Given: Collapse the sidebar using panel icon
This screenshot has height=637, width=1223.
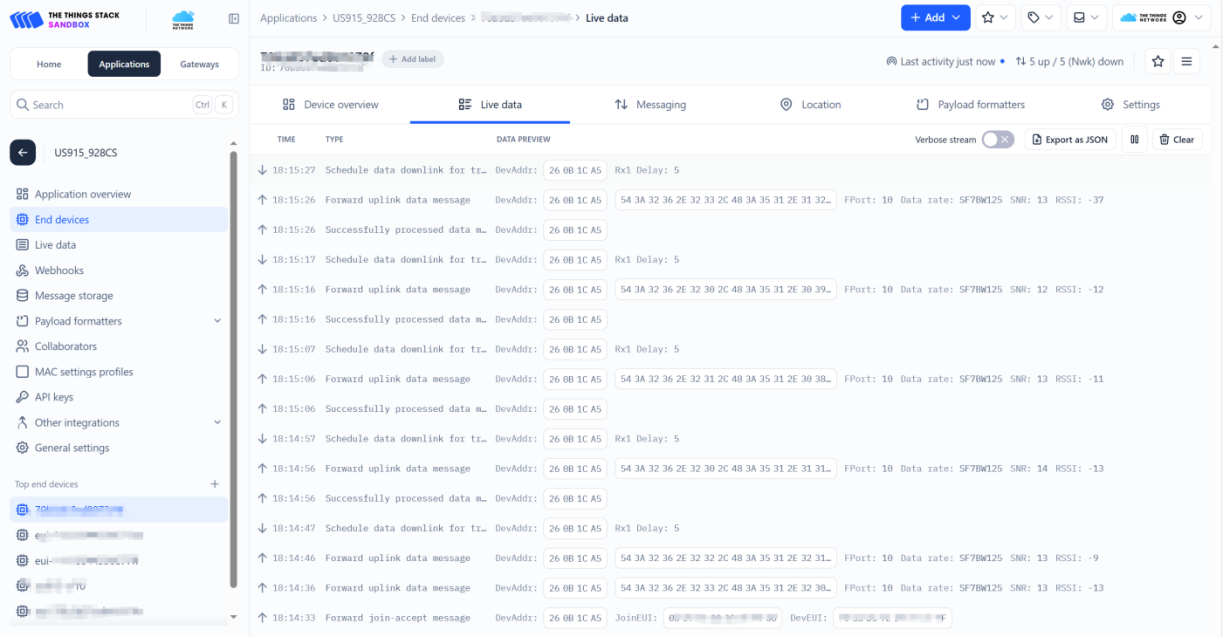Looking at the screenshot, I should click(234, 18).
